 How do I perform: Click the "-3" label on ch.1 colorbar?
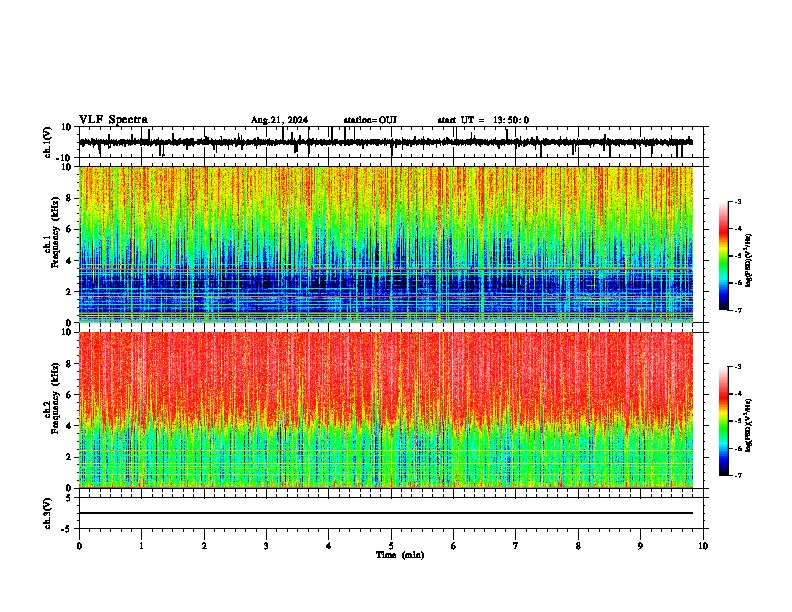click(738, 201)
